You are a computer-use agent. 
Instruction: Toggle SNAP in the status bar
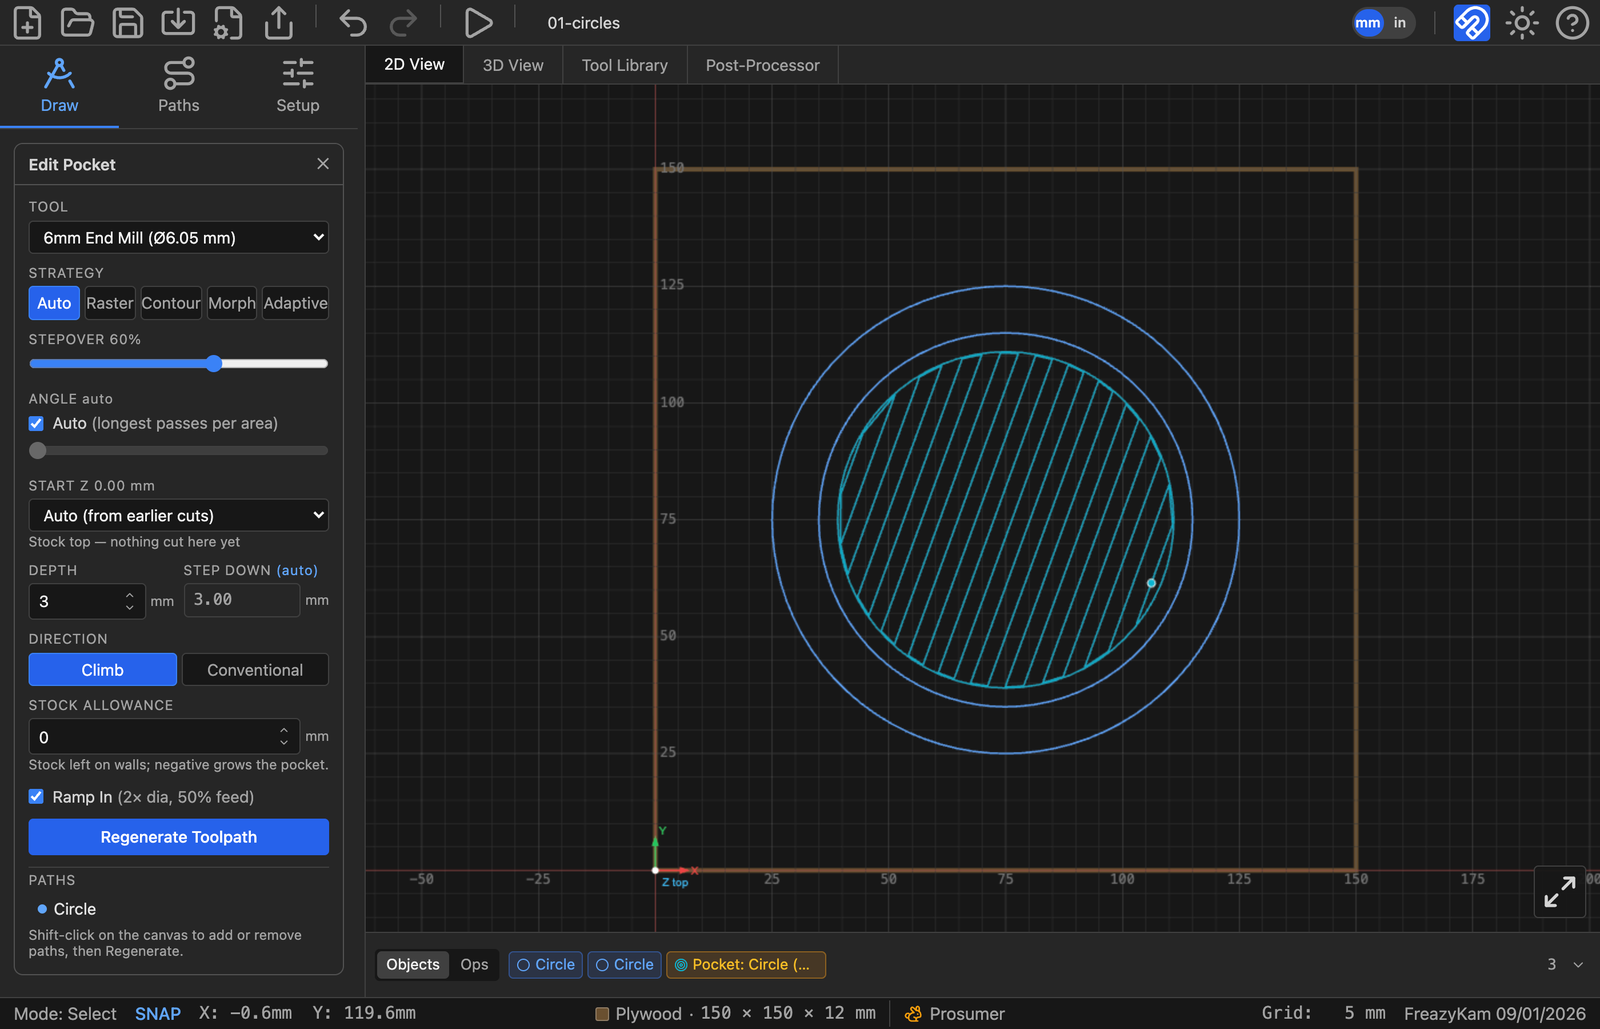point(158,1013)
